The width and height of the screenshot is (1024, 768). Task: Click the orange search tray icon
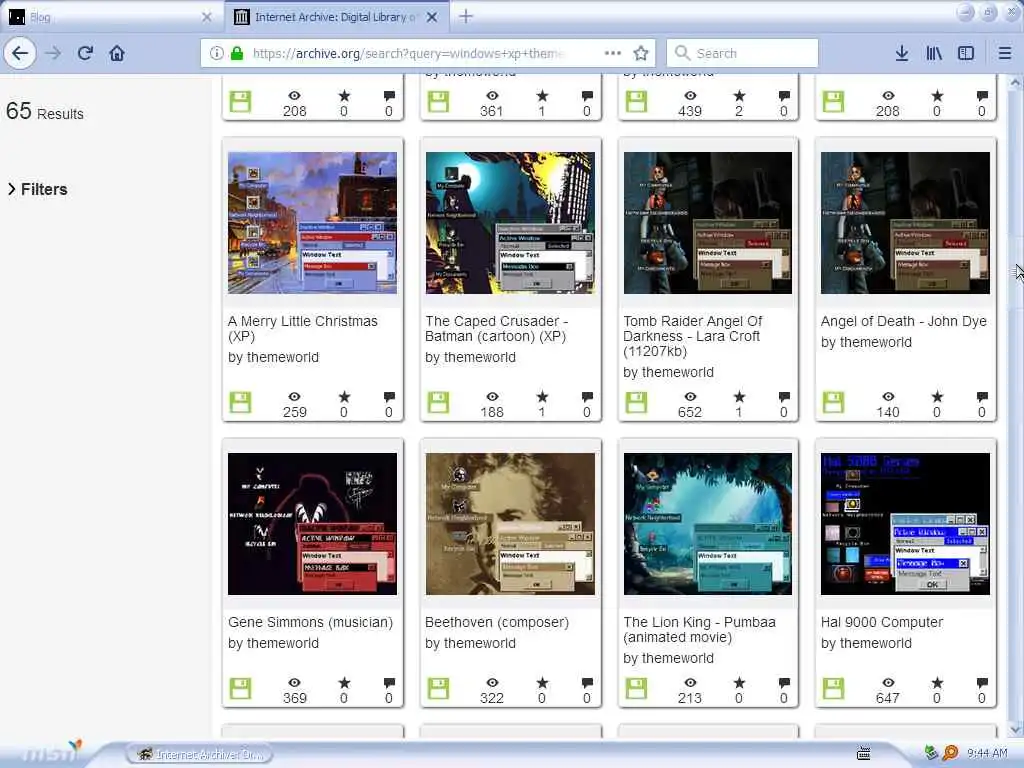pos(950,753)
